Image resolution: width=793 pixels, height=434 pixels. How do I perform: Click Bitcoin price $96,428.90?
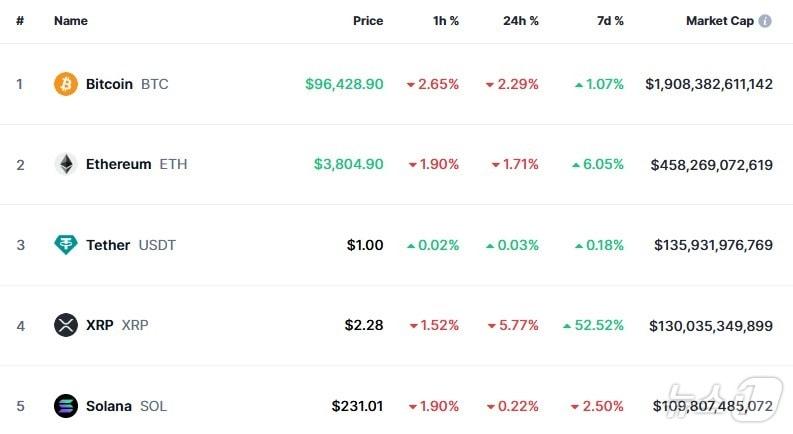344,84
